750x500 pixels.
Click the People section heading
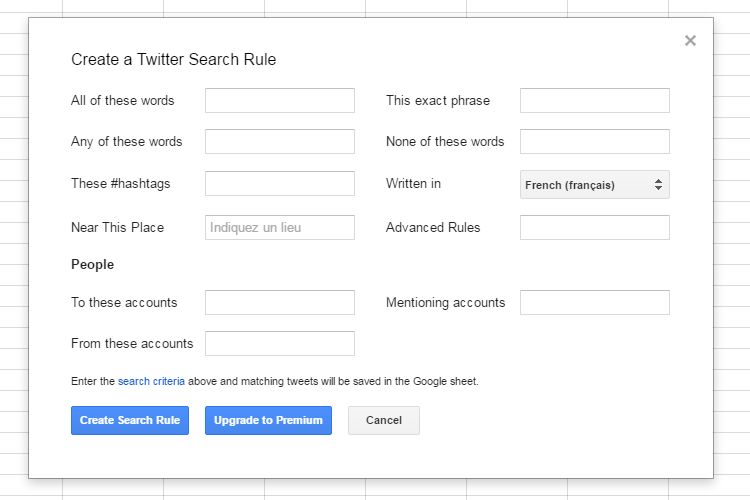(x=92, y=265)
